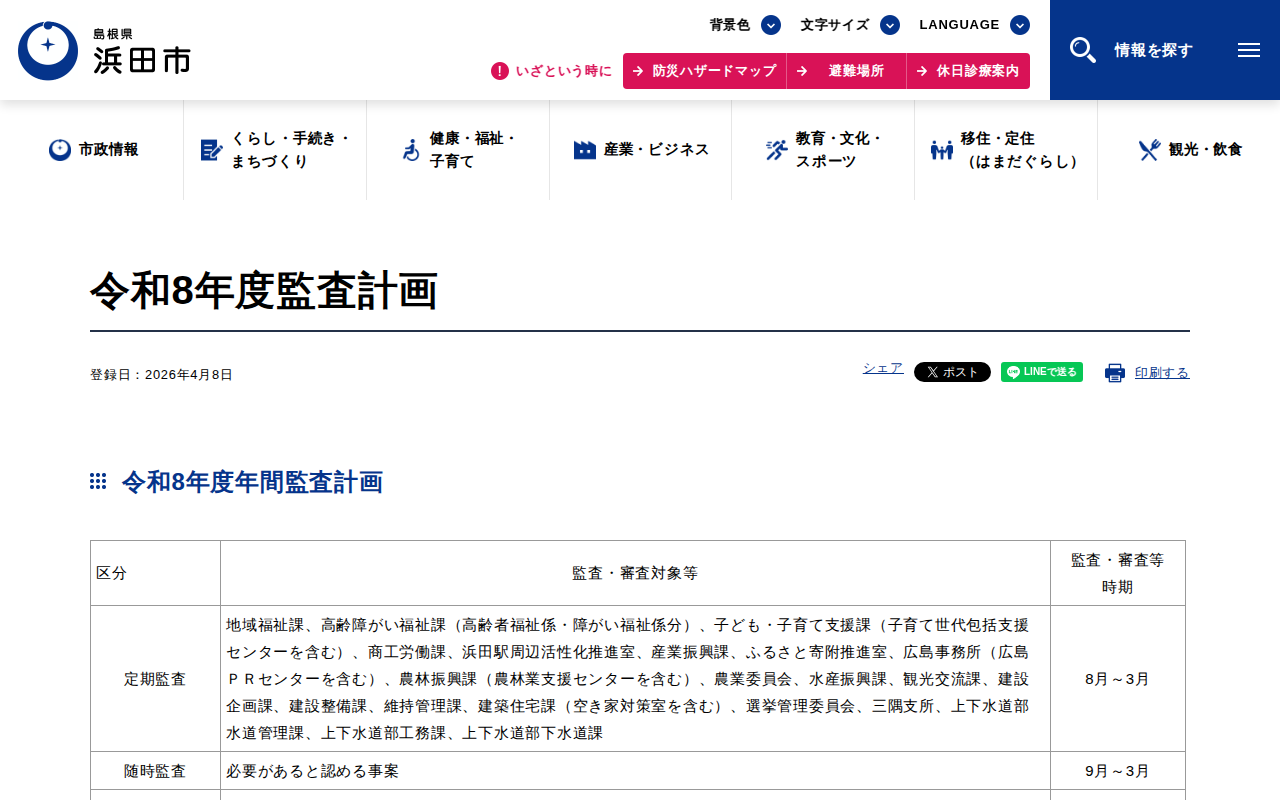The height and width of the screenshot is (800, 1280).
Task: Click the 監査・審査等時期 table header
Action: point(1117,573)
